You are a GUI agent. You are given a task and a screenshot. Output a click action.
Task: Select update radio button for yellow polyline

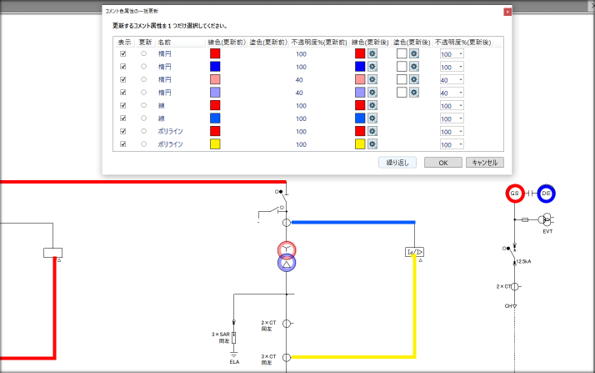144,144
